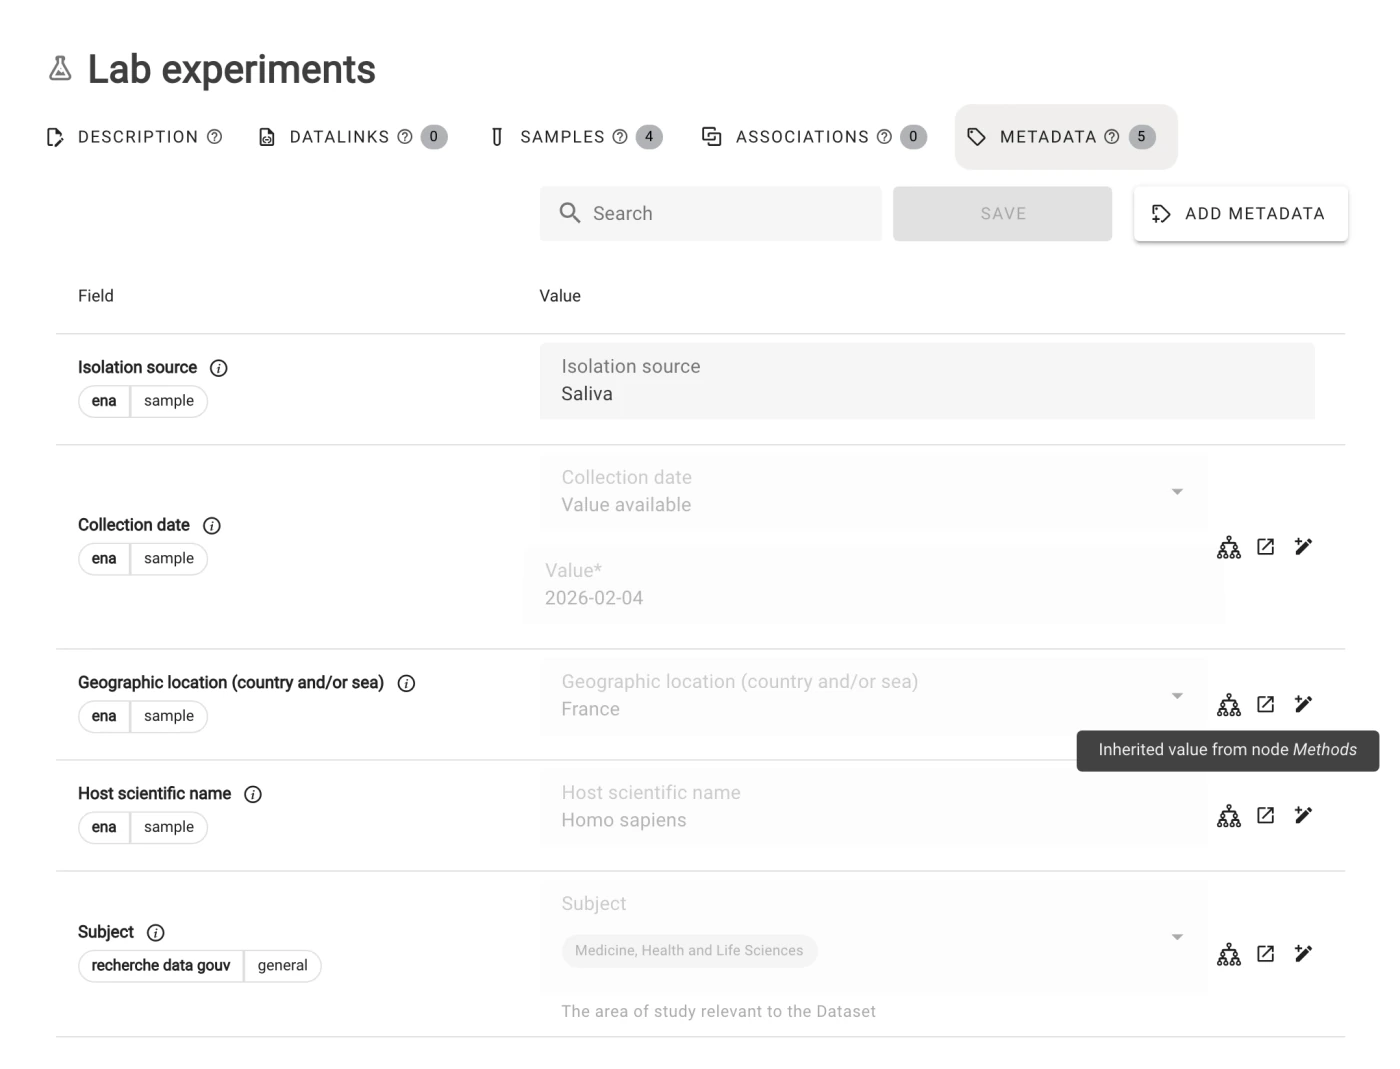Switch to the Datalinks tab
The image size is (1400, 1069).
click(x=352, y=137)
